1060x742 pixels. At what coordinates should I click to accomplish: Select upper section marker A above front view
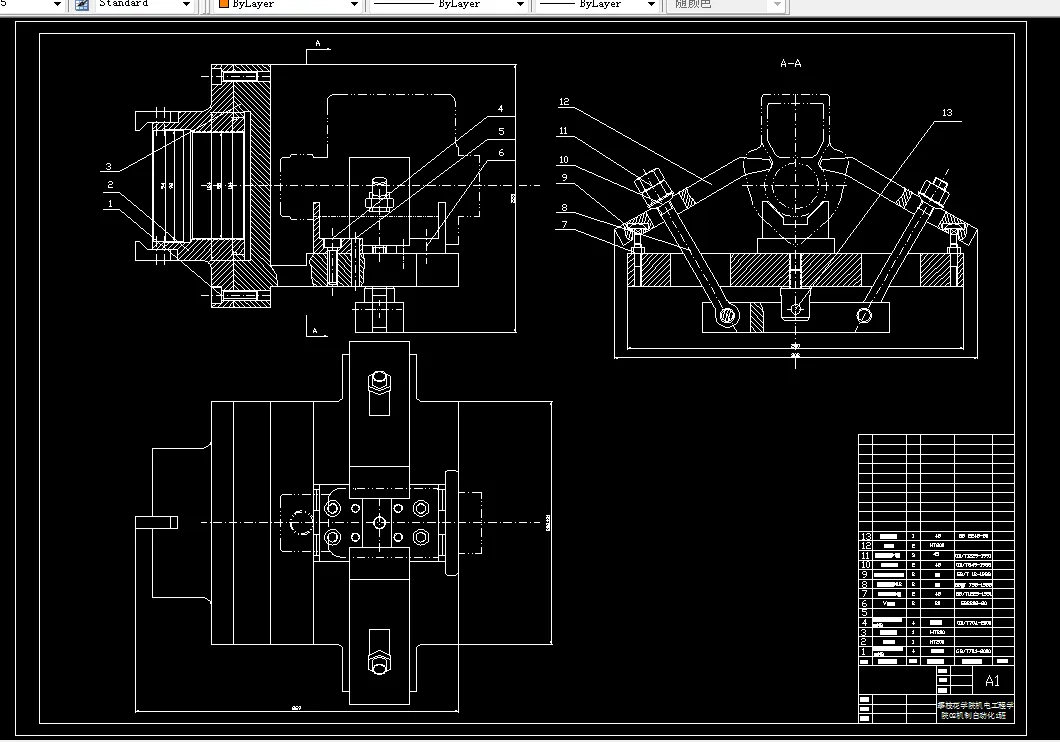[x=318, y=44]
